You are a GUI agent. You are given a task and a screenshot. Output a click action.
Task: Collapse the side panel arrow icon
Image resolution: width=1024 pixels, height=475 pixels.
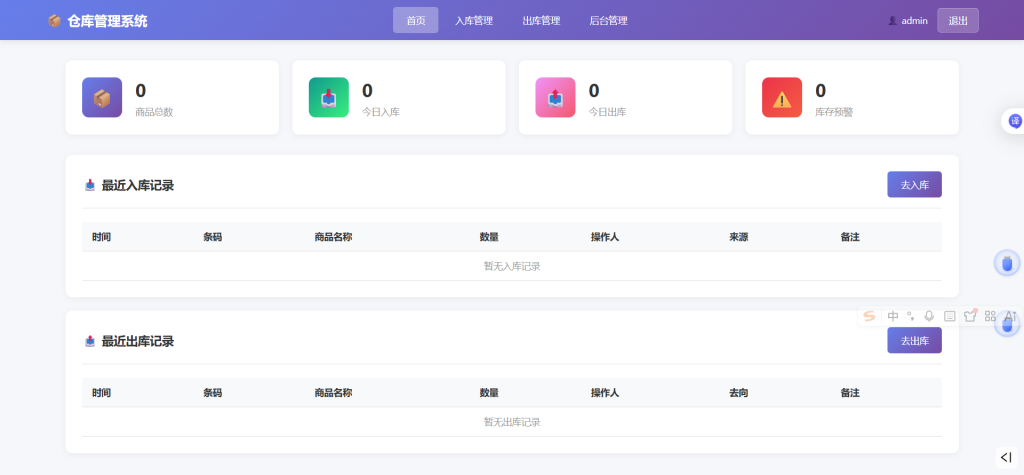coord(1006,457)
